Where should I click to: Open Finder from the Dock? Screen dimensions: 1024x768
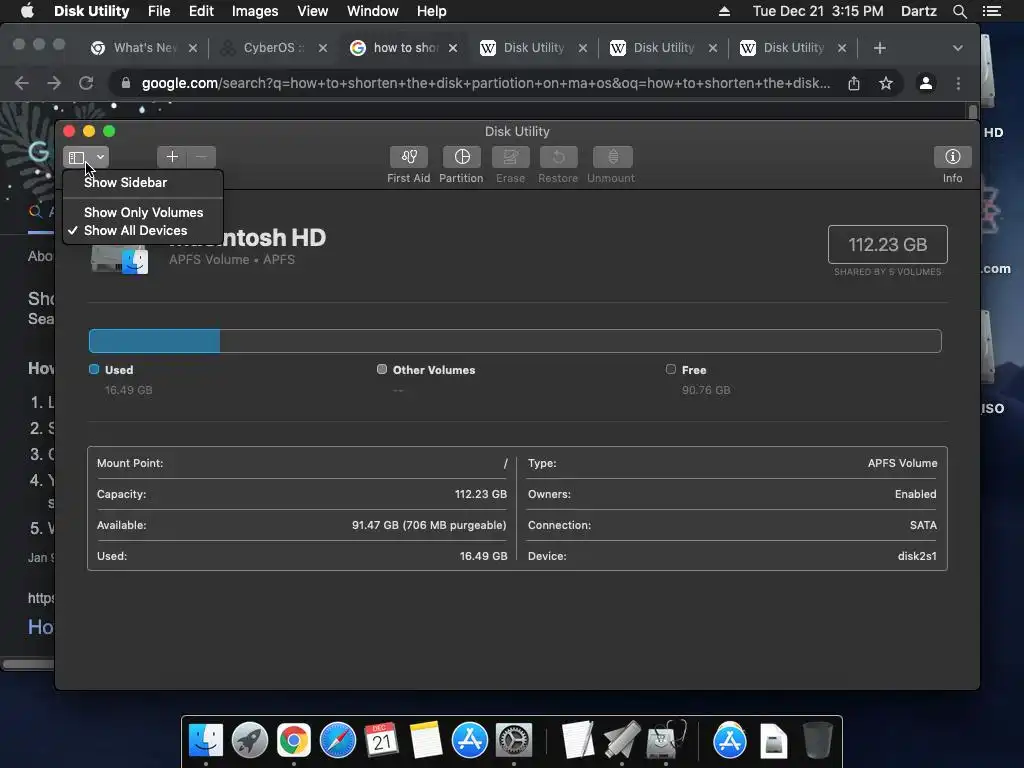[x=206, y=741]
